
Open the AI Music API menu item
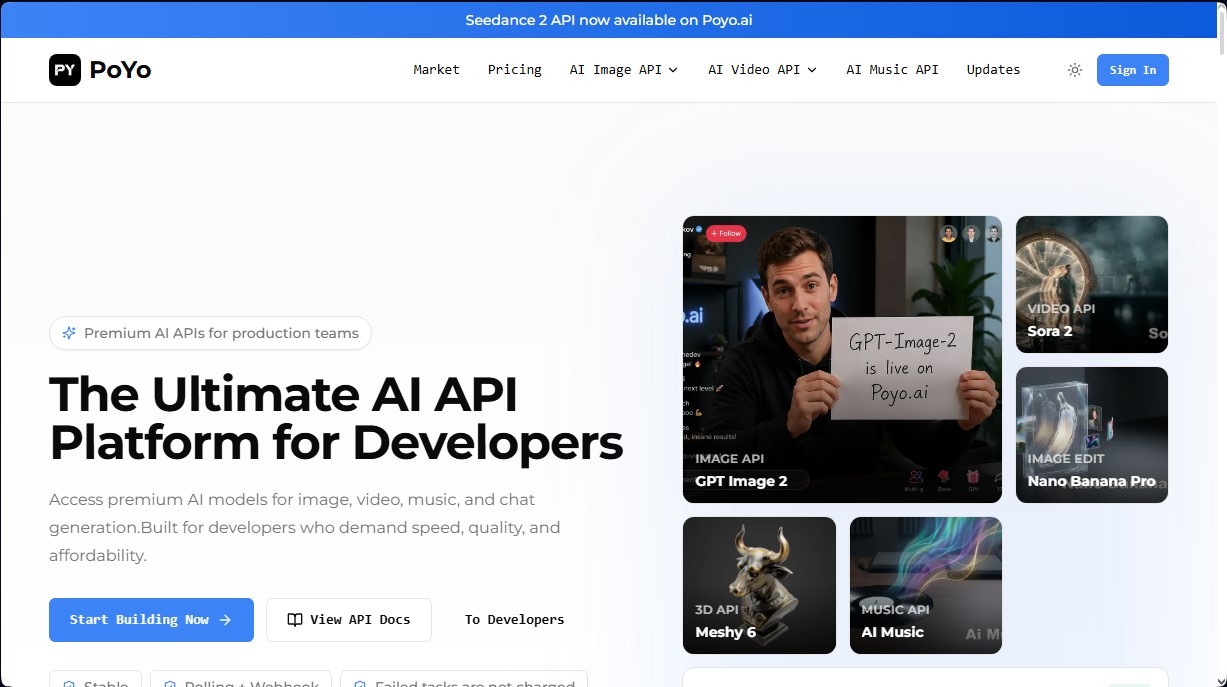pyautogui.click(x=892, y=70)
